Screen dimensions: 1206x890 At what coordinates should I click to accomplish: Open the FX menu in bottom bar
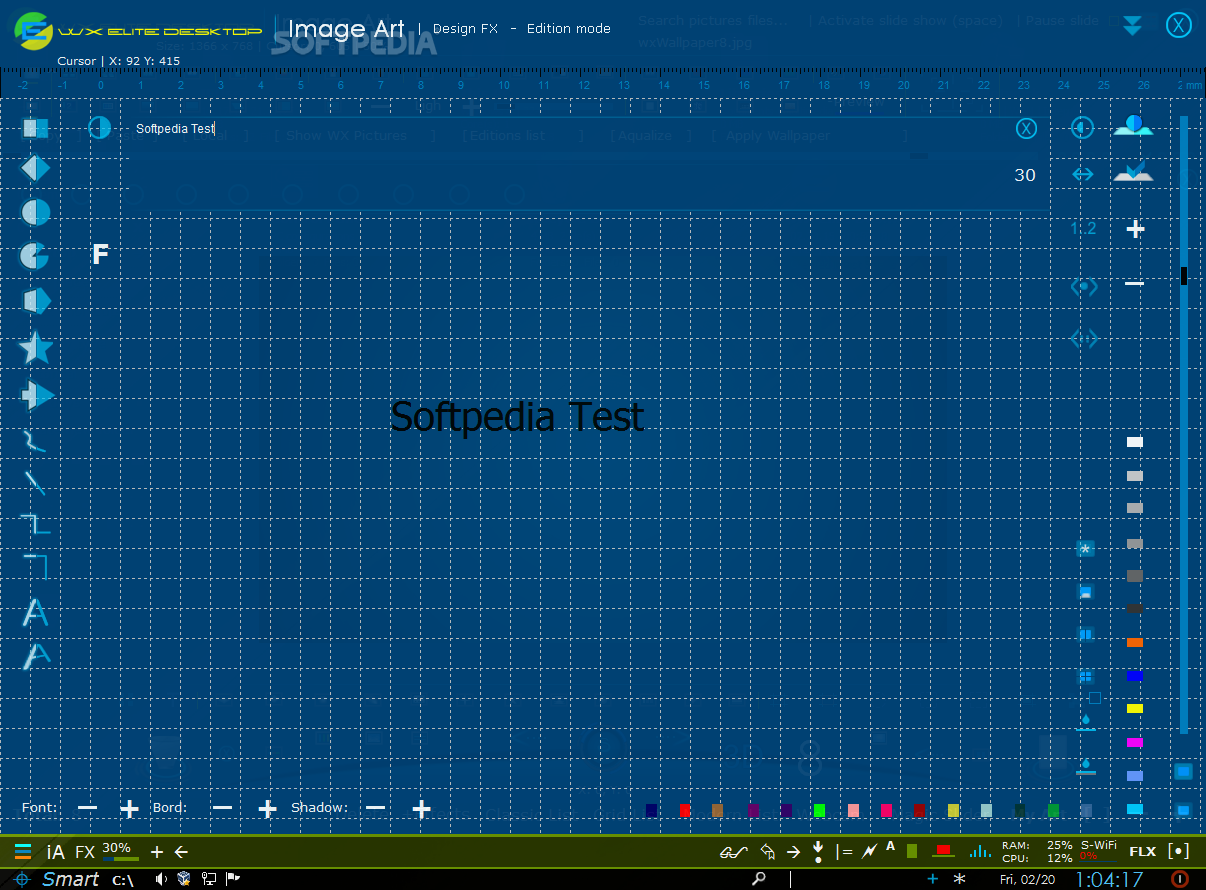pyautogui.click(x=85, y=852)
